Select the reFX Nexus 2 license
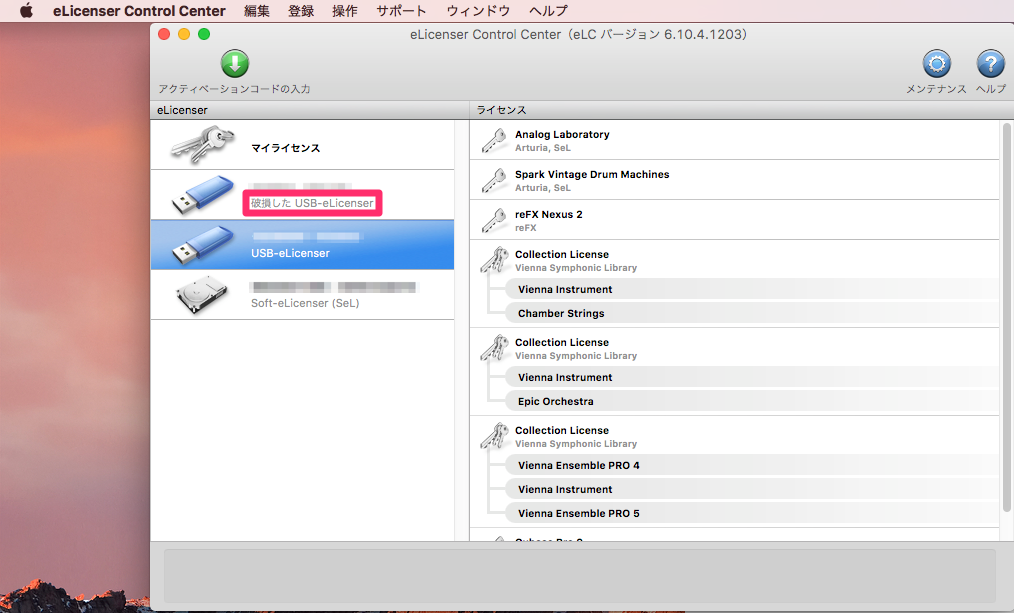This screenshot has width=1014, height=613. tap(735, 220)
